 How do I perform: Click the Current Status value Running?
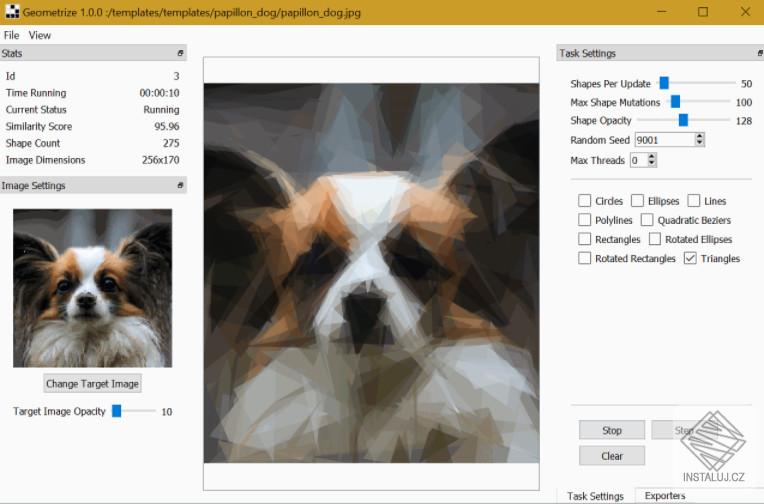point(161,110)
